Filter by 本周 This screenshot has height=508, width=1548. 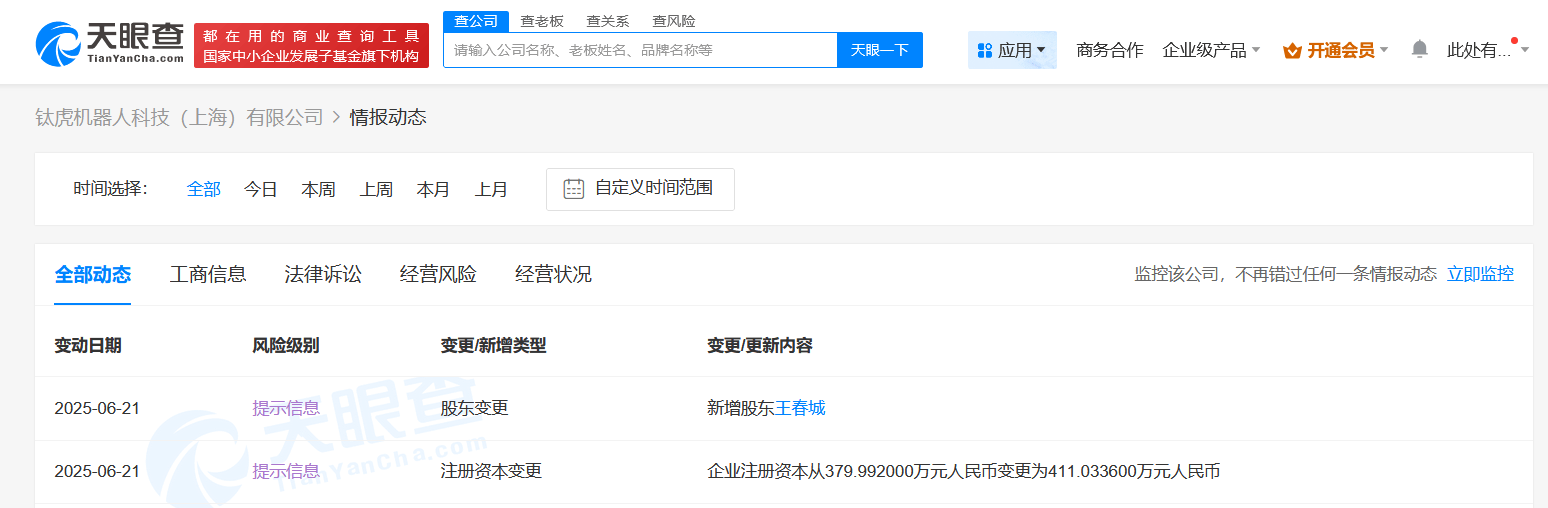coord(319,189)
